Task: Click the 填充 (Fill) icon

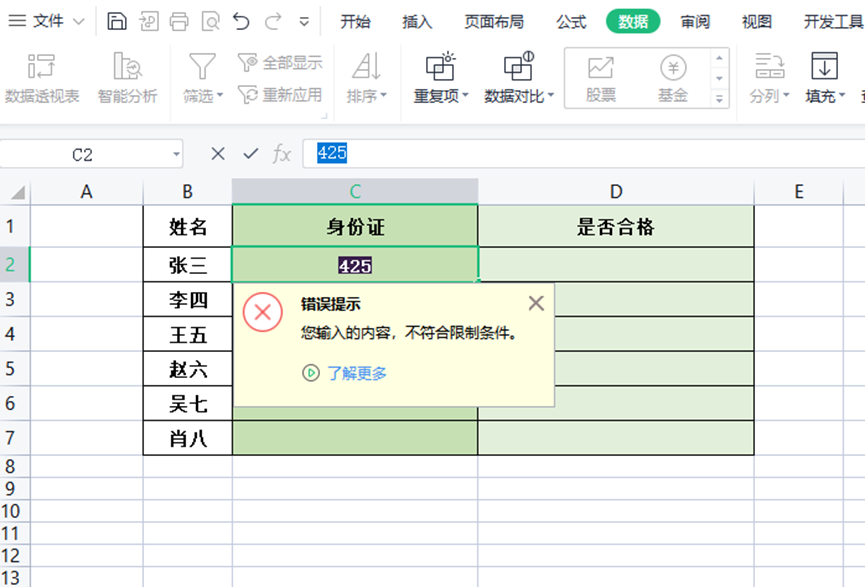Action: click(x=823, y=68)
